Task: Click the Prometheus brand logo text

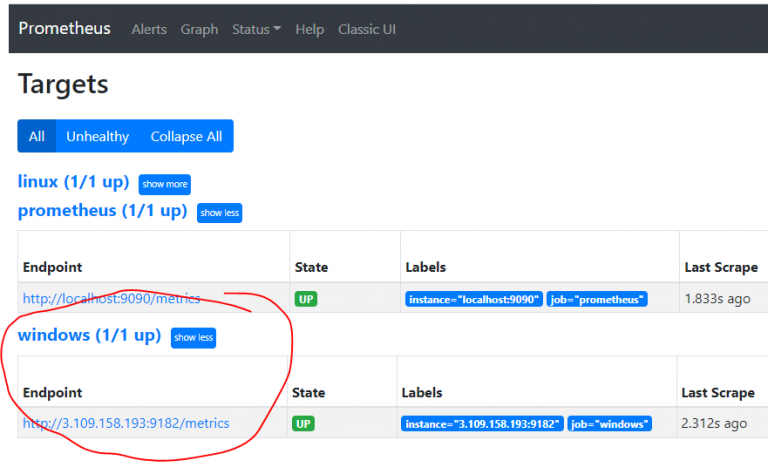Action: pos(65,28)
